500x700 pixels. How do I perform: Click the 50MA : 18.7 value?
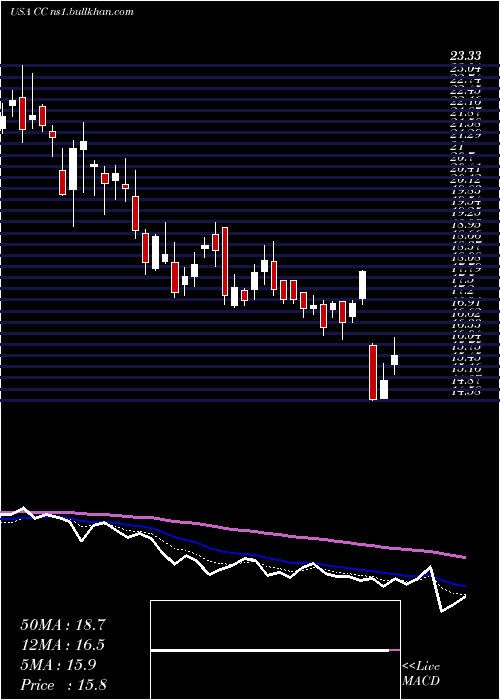click(63, 625)
